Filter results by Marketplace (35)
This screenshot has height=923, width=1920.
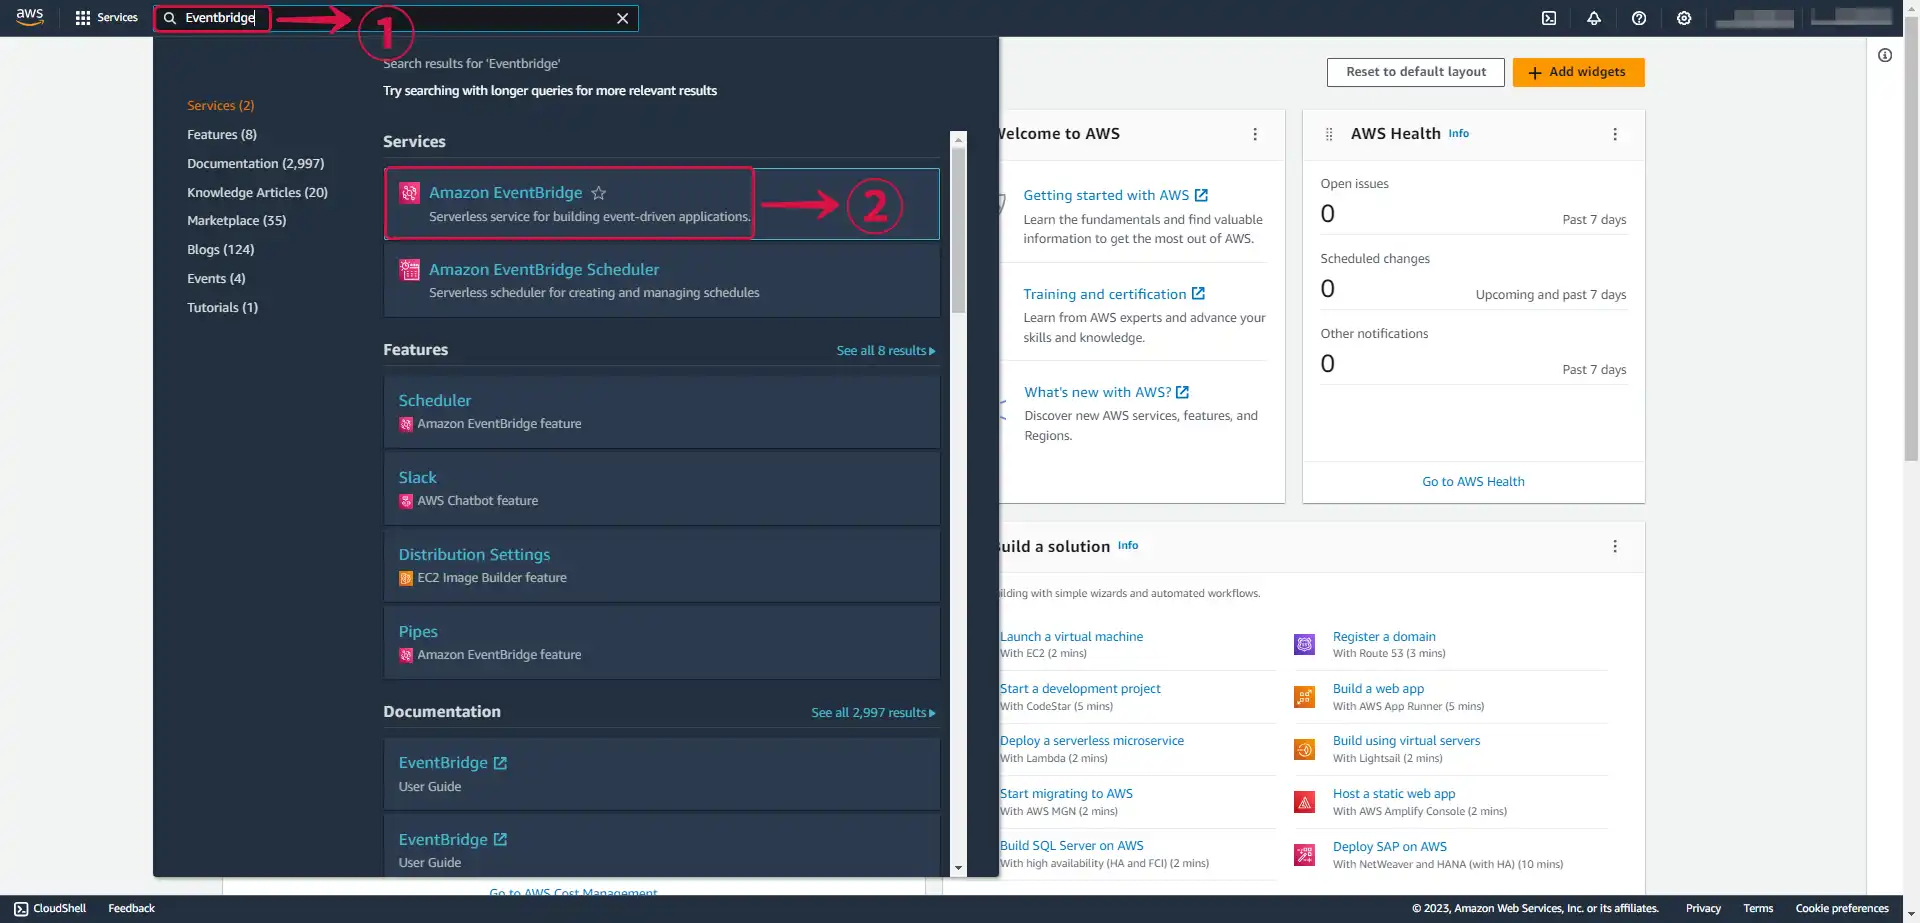coord(237,220)
